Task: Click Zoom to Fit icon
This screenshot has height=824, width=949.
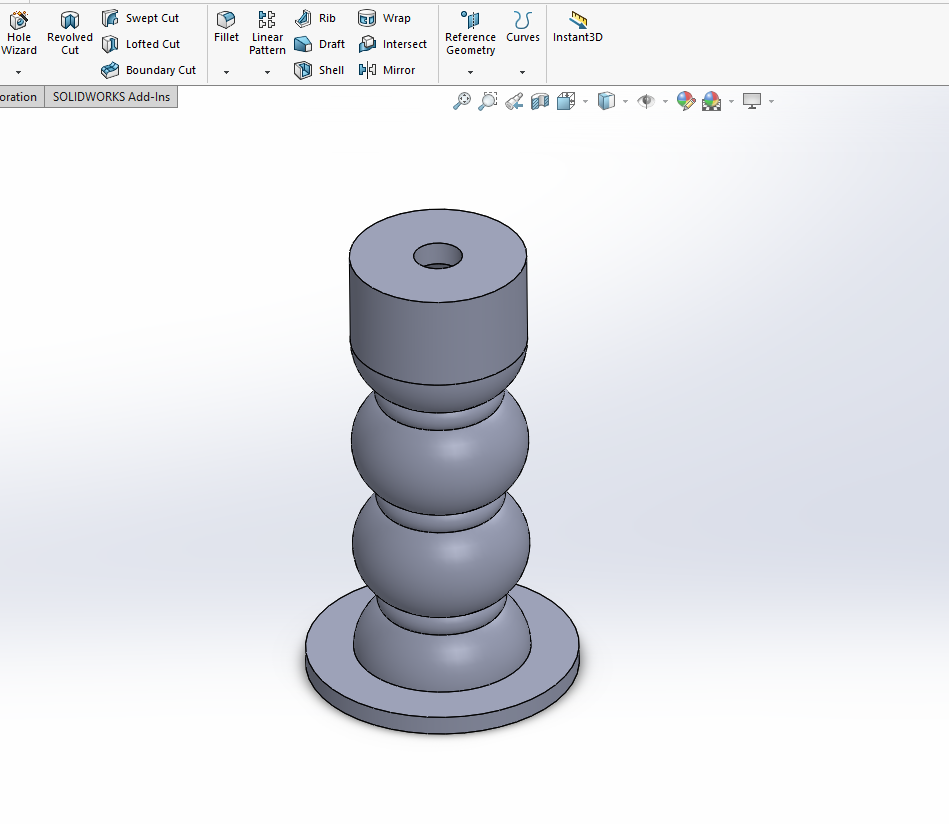Action: click(462, 101)
